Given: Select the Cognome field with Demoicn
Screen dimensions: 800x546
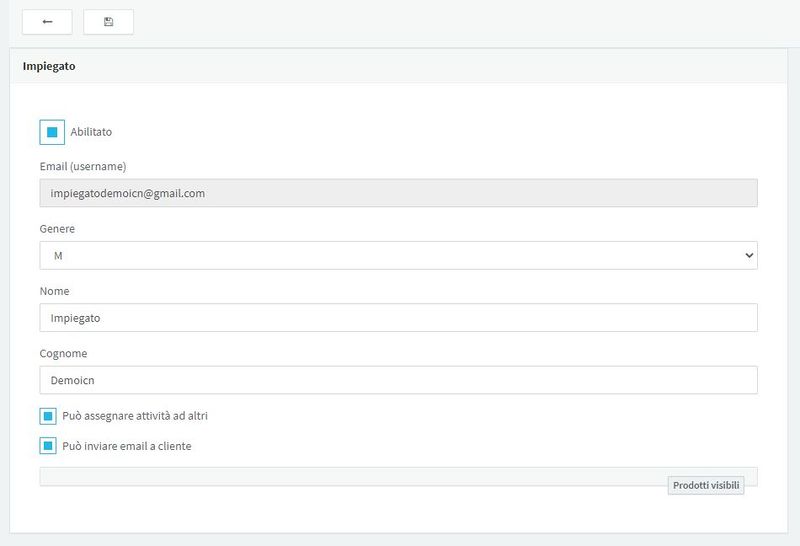Looking at the screenshot, I should [398, 380].
